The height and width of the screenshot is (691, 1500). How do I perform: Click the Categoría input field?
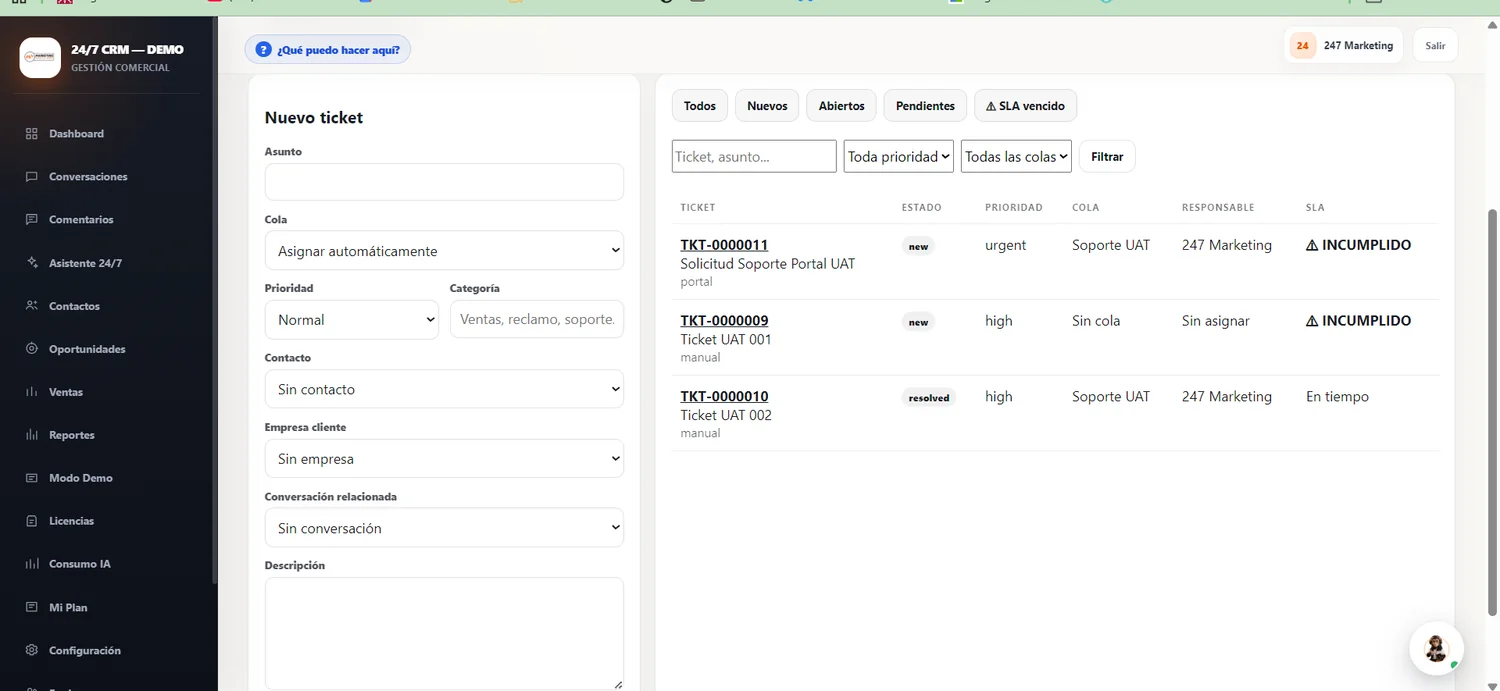click(x=537, y=320)
